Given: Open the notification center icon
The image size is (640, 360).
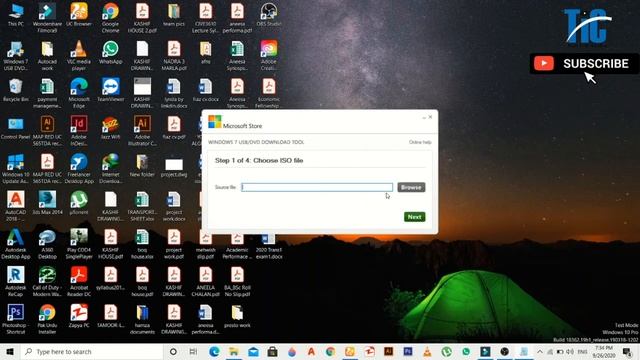Looking at the screenshot, I should click(628, 351).
